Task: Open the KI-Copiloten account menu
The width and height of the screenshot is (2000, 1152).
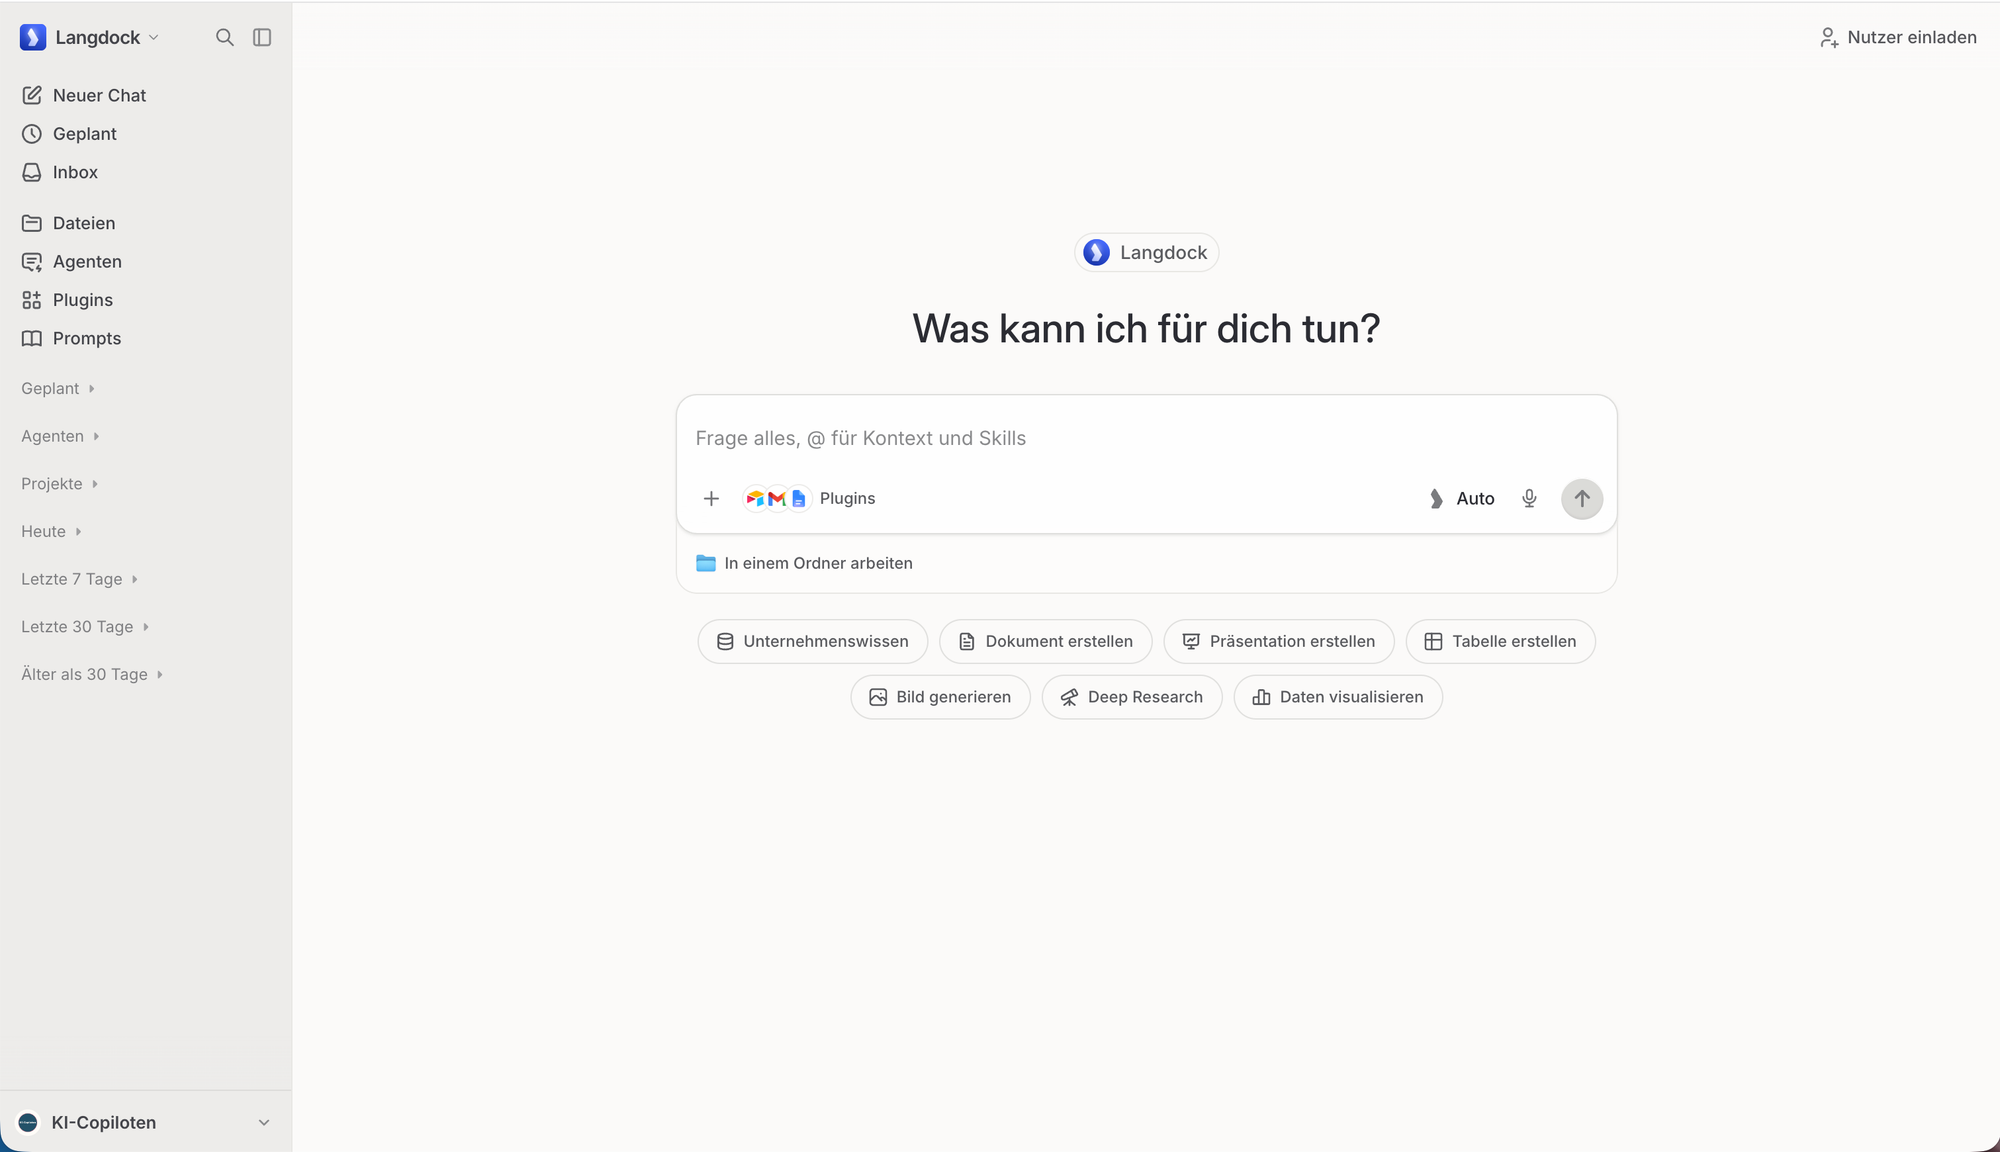Action: [145, 1122]
